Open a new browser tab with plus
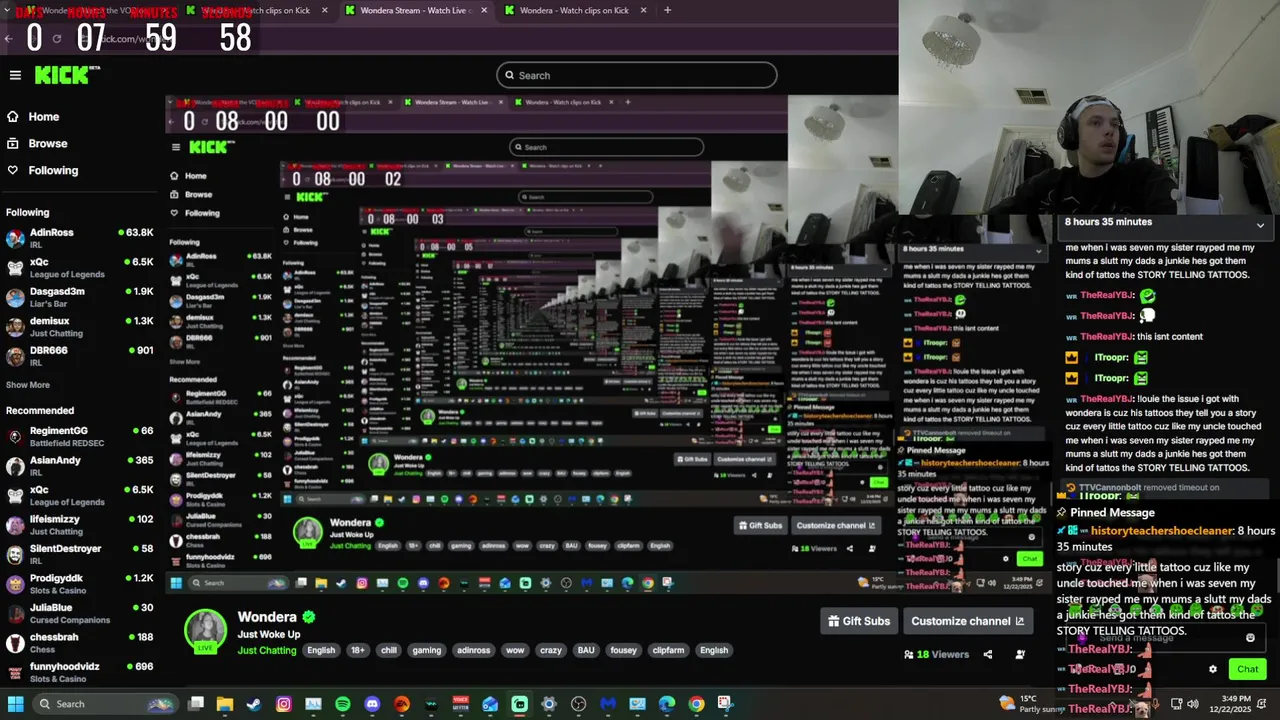This screenshot has width=1280, height=720. 667,10
